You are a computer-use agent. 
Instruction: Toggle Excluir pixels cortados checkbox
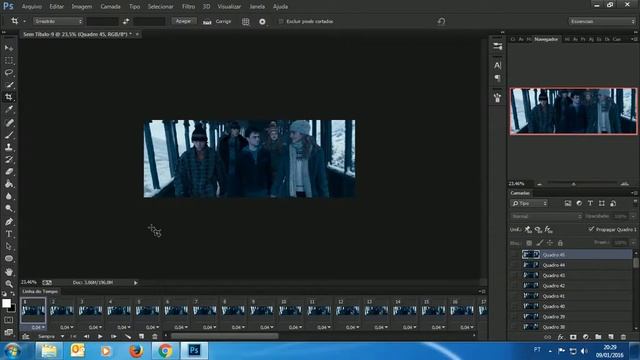(x=281, y=21)
